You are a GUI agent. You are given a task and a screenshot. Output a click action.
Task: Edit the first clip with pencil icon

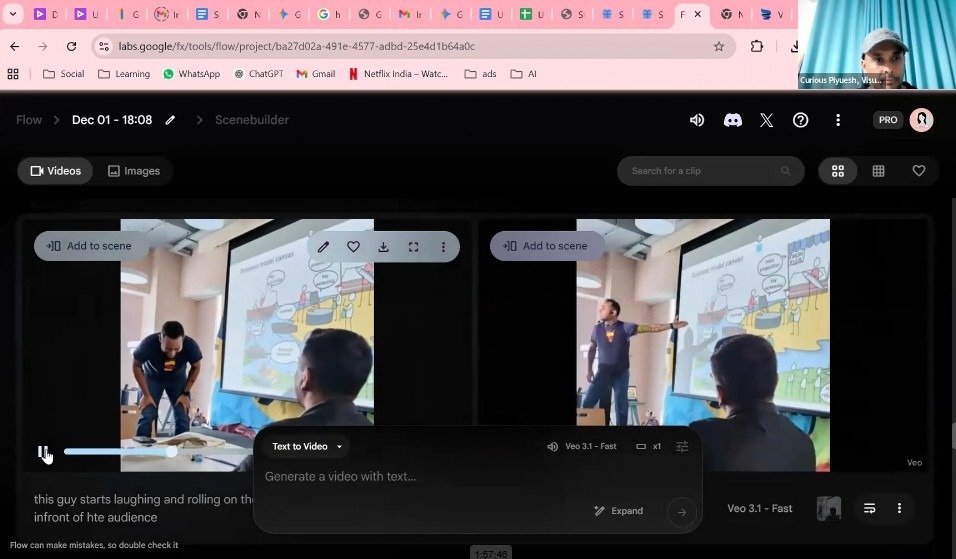(x=323, y=246)
